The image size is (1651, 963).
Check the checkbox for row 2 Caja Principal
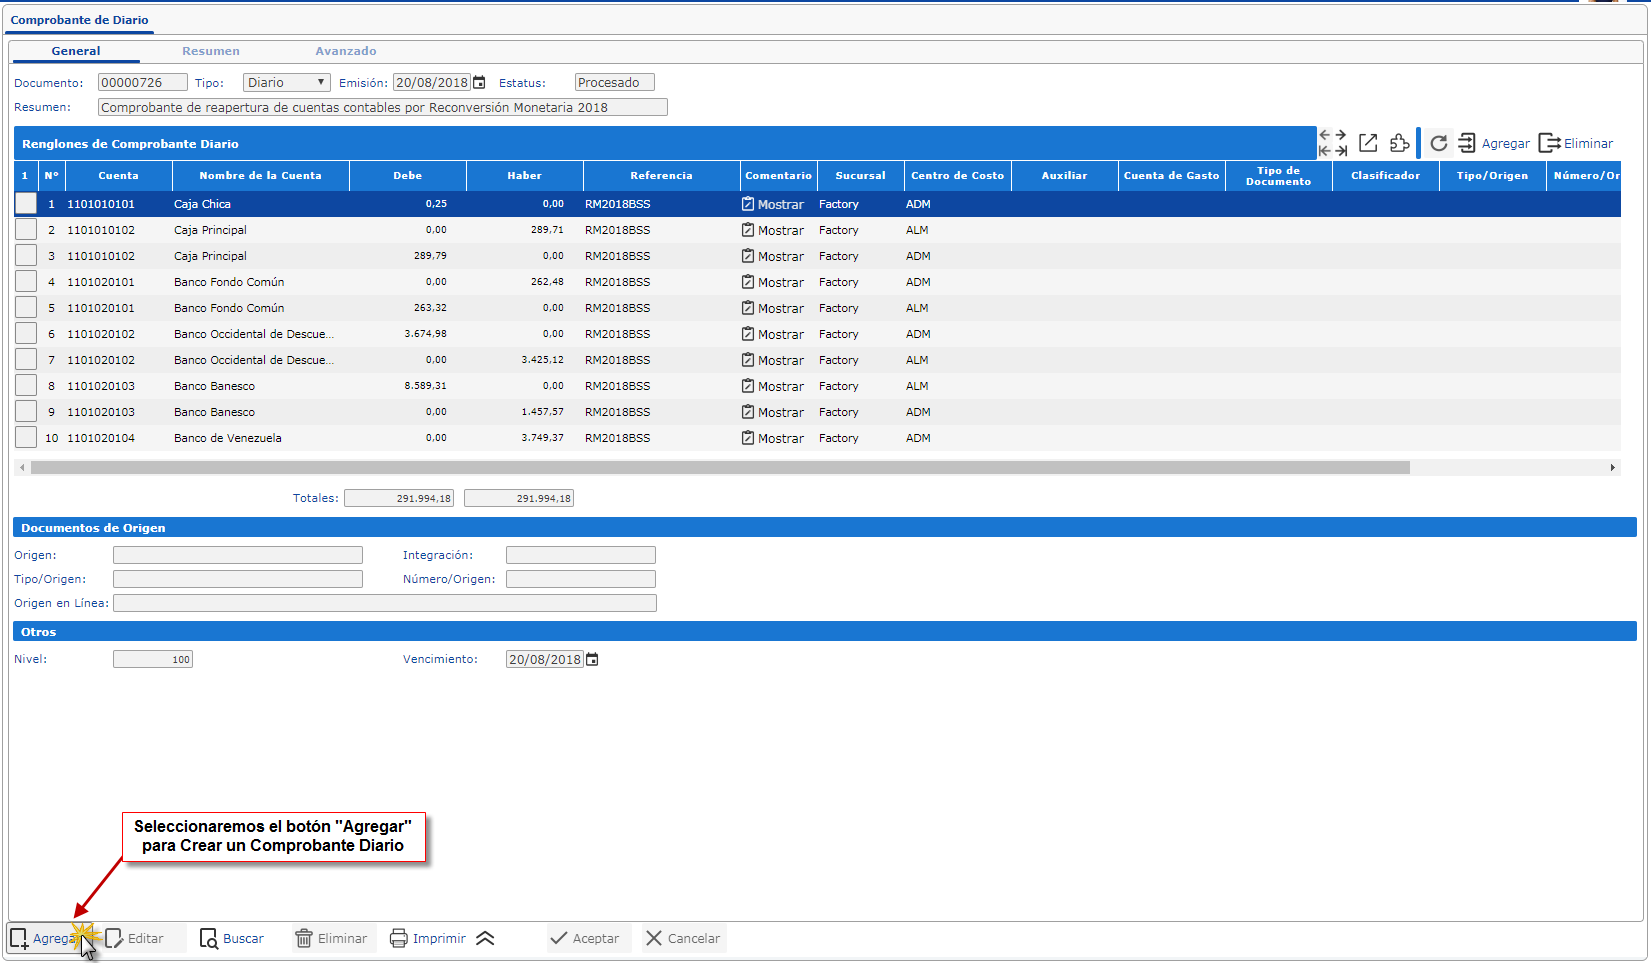click(x=26, y=230)
